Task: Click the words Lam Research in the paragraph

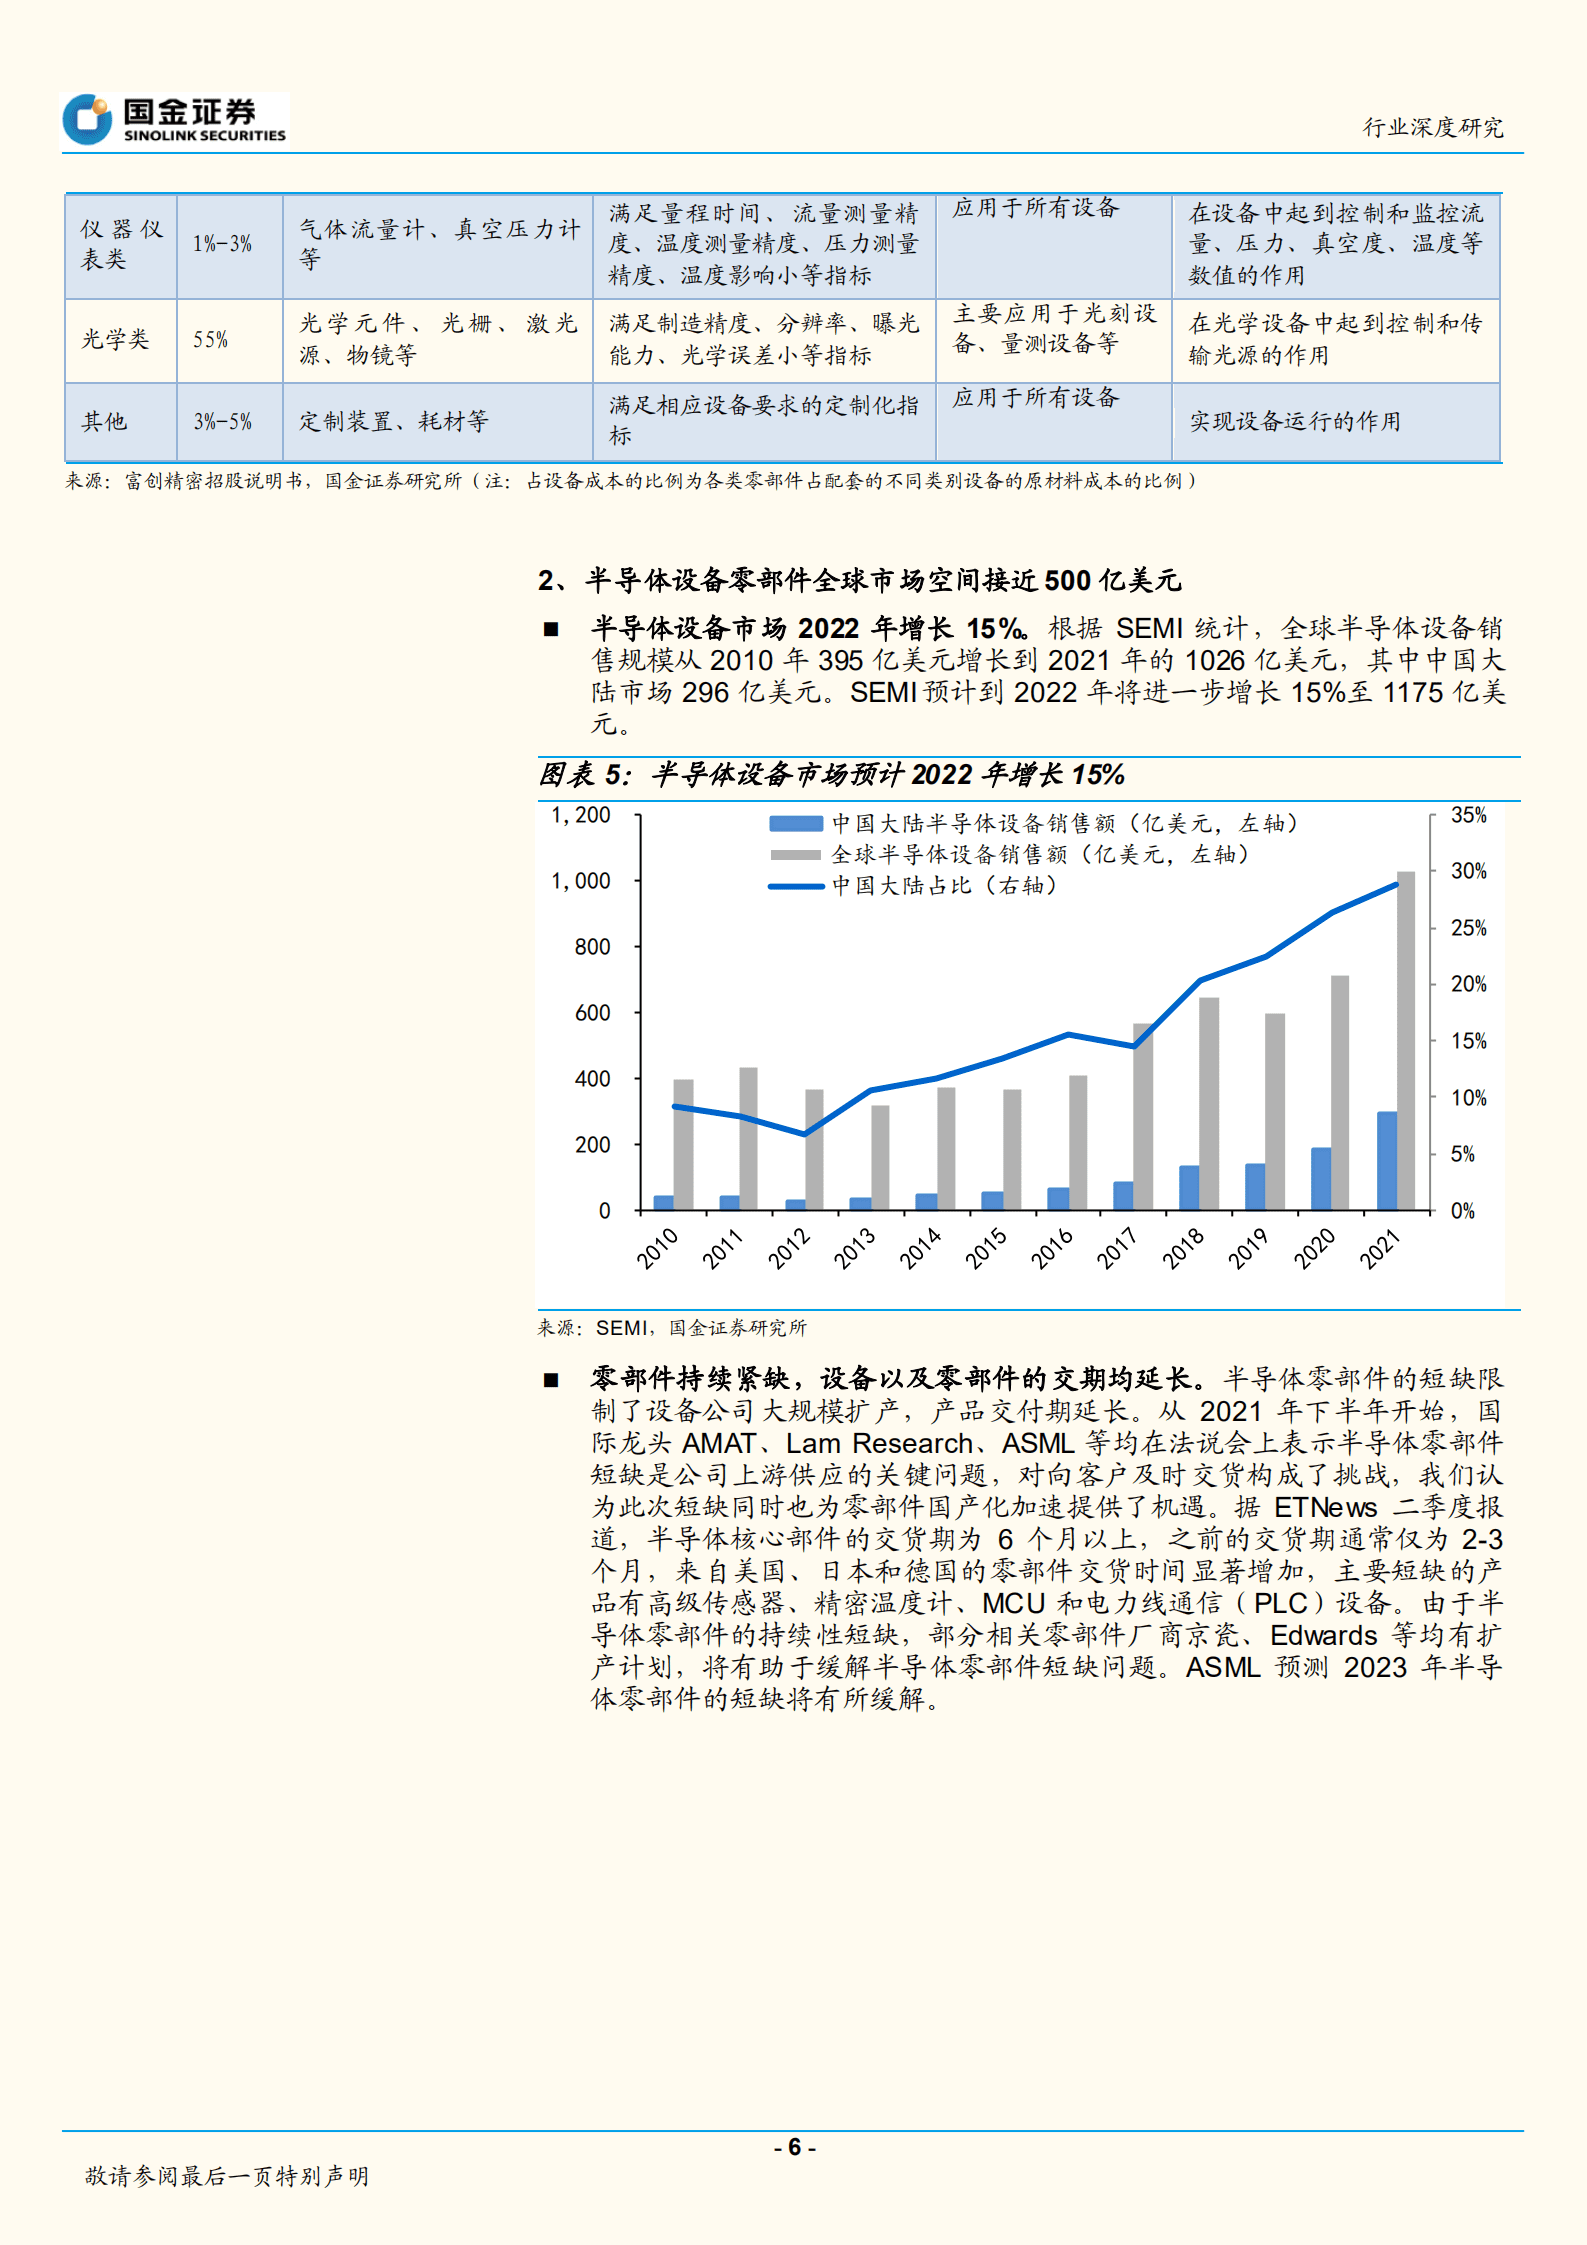Action: click(879, 1443)
